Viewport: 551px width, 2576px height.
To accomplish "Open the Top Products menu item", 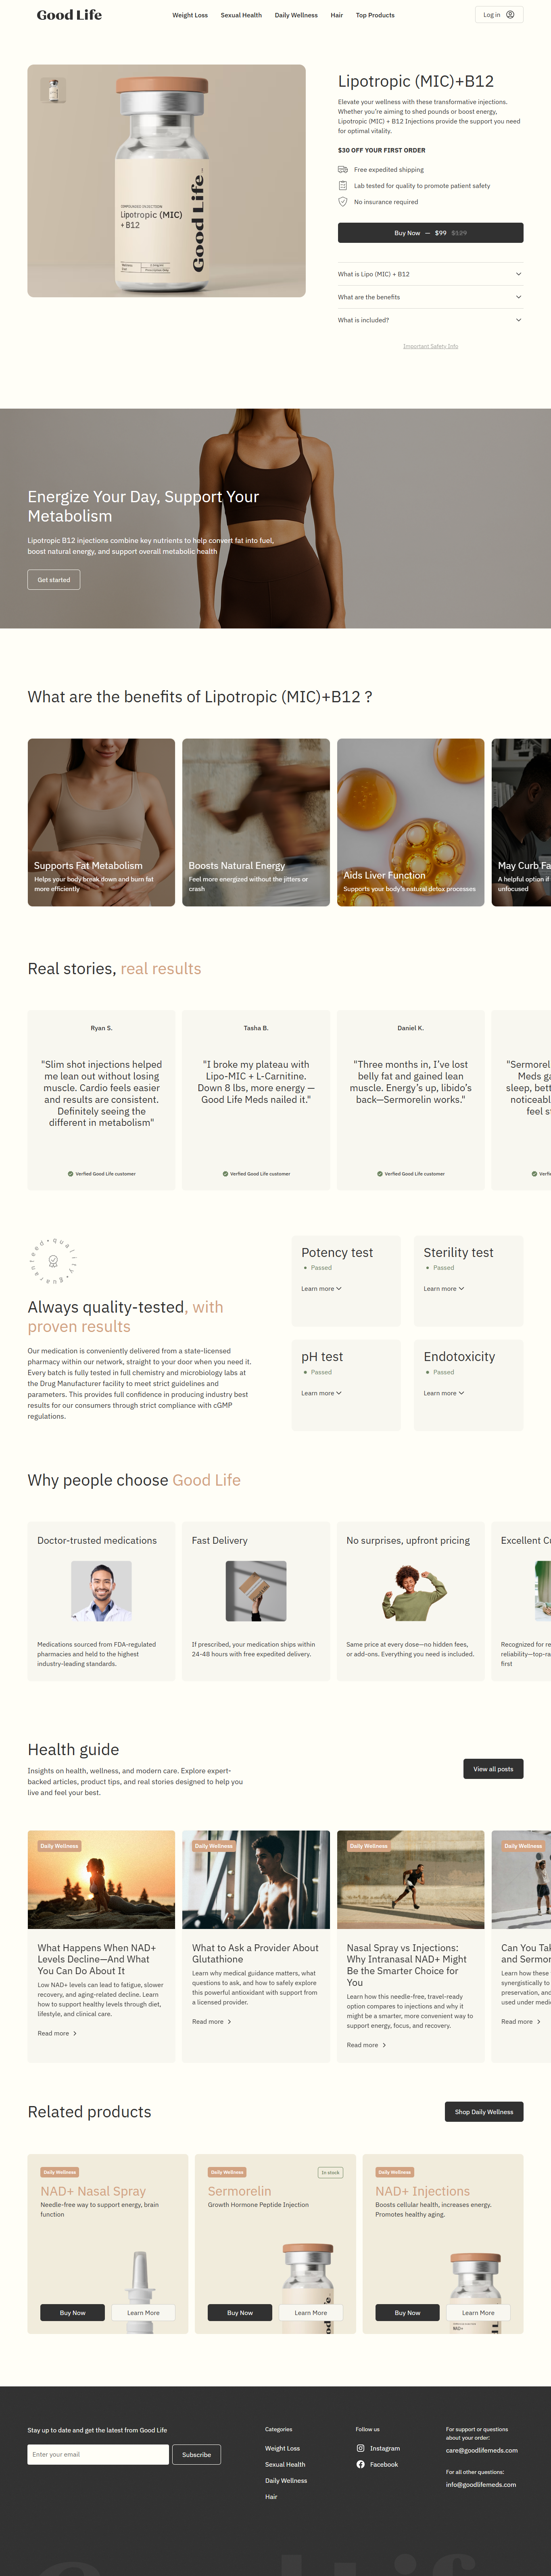I will coord(375,15).
